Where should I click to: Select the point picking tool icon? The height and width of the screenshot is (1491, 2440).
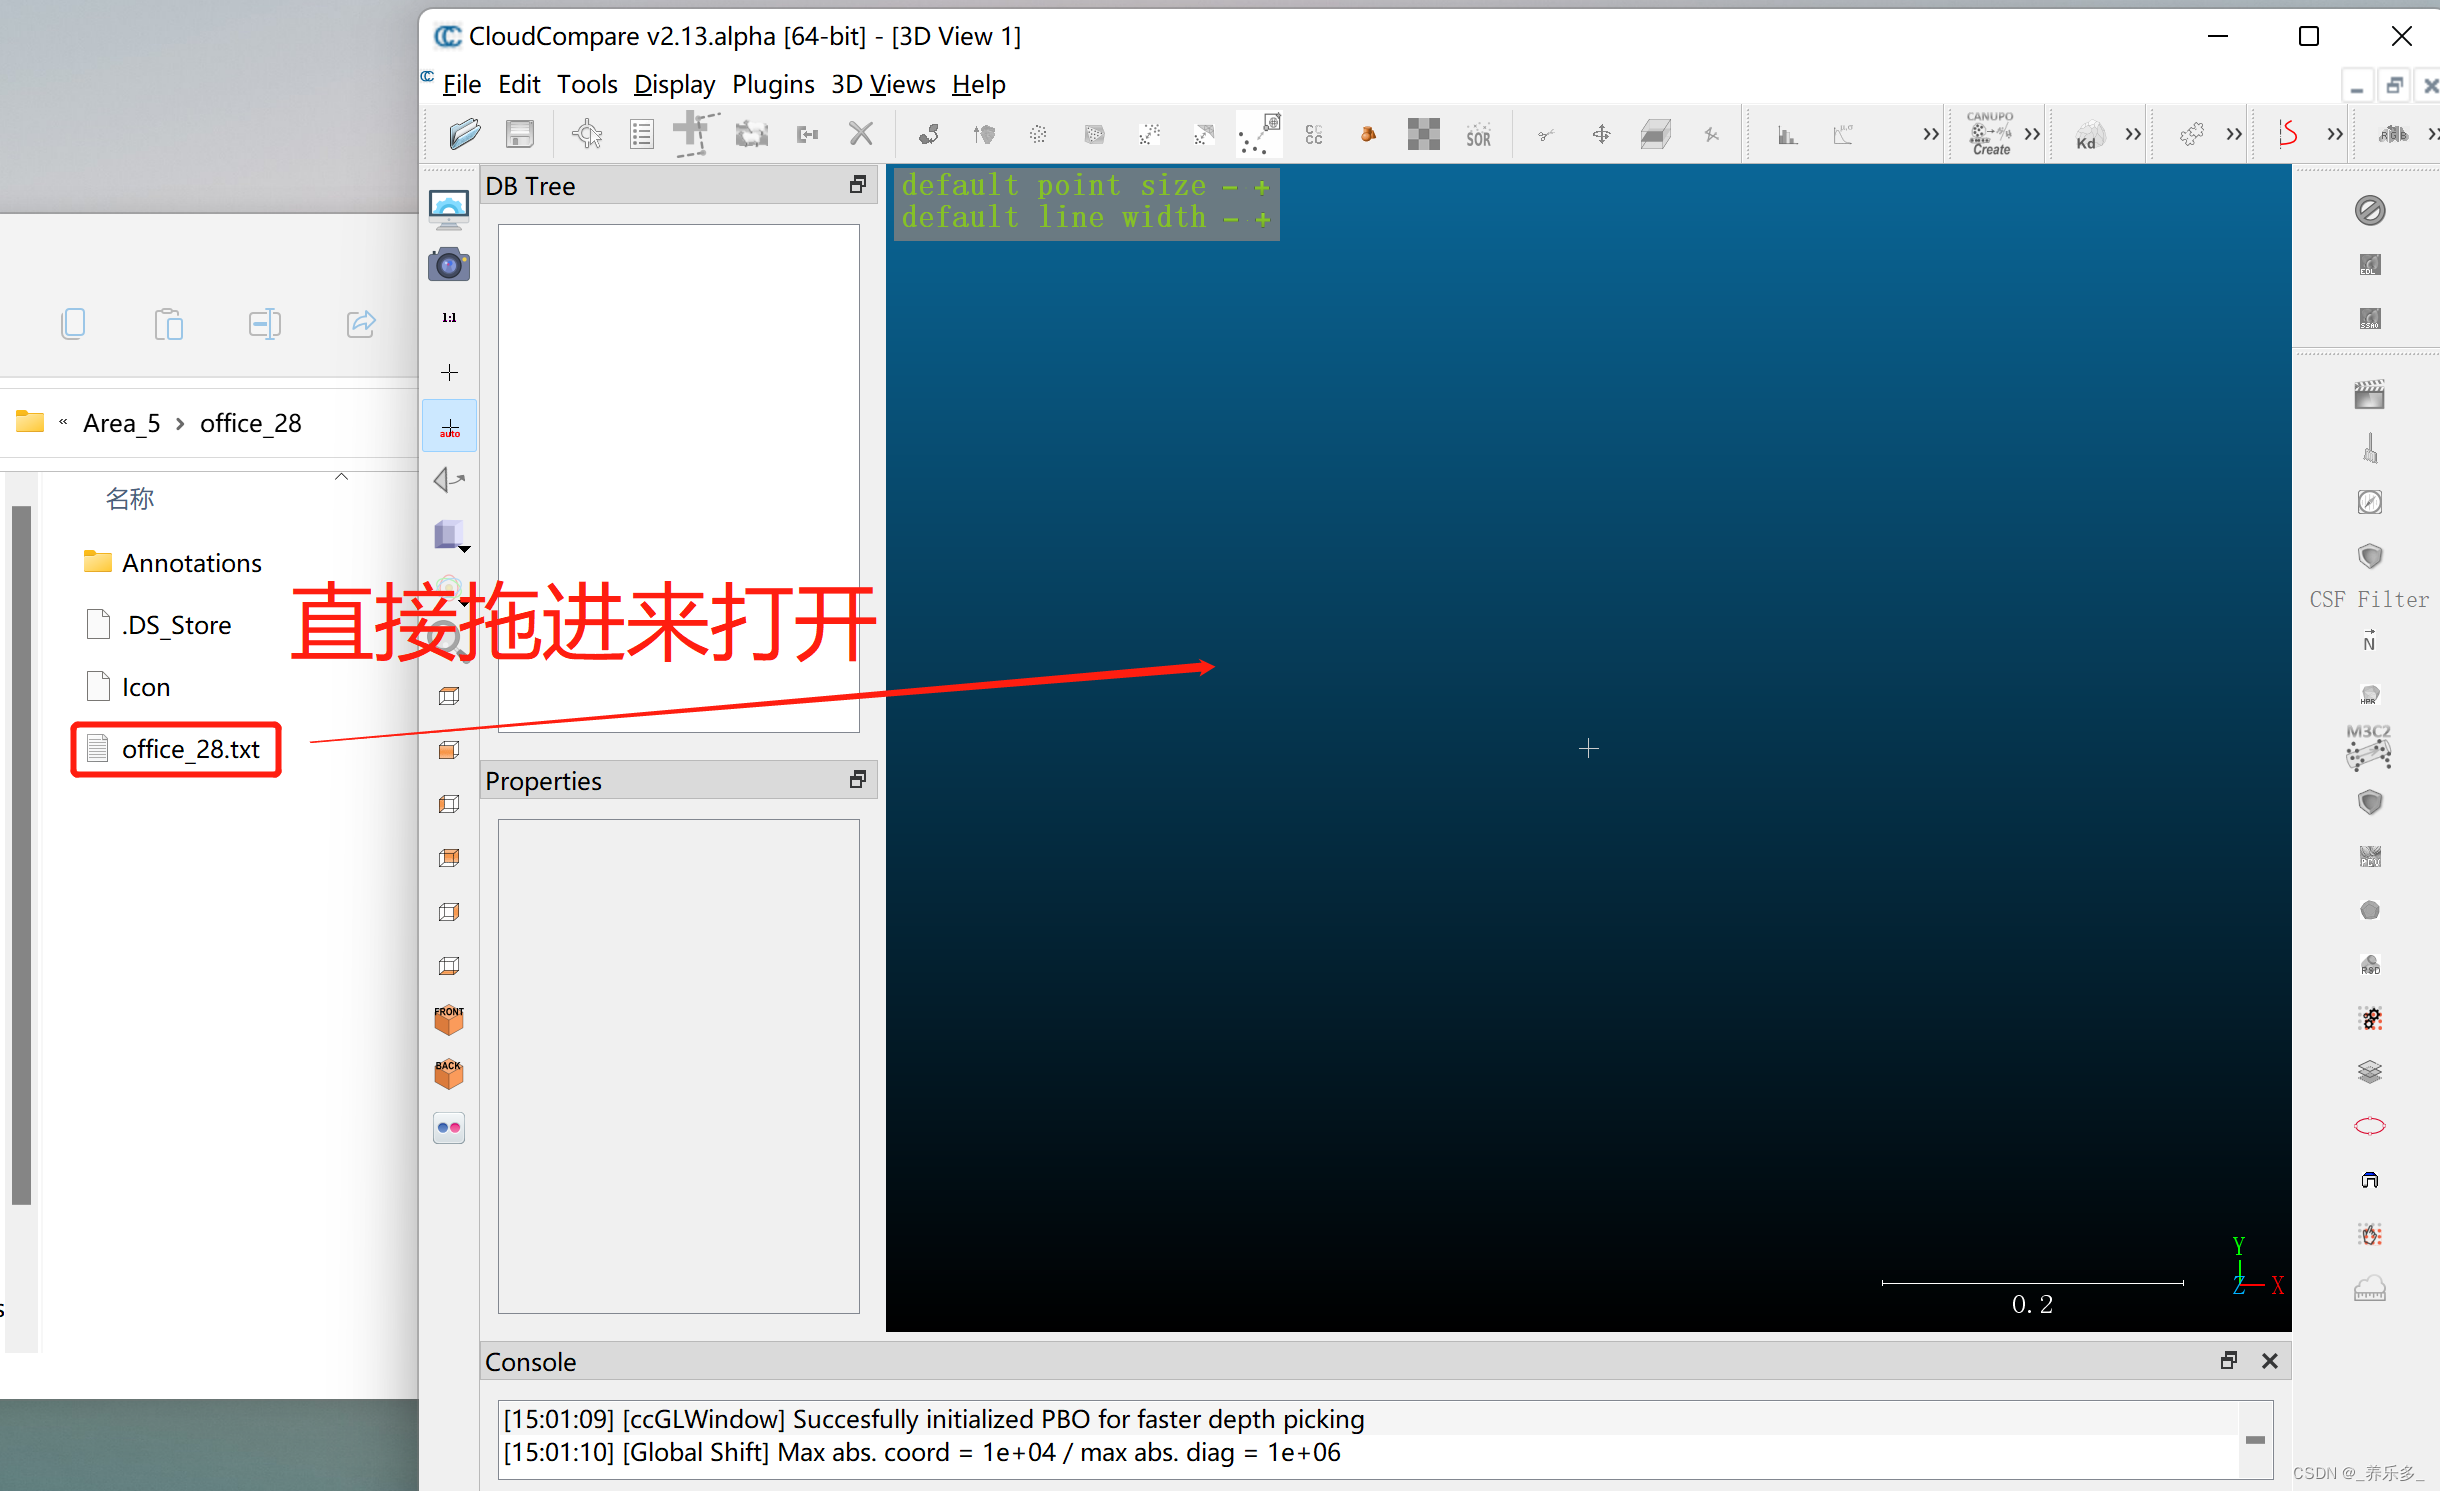pyautogui.click(x=587, y=134)
